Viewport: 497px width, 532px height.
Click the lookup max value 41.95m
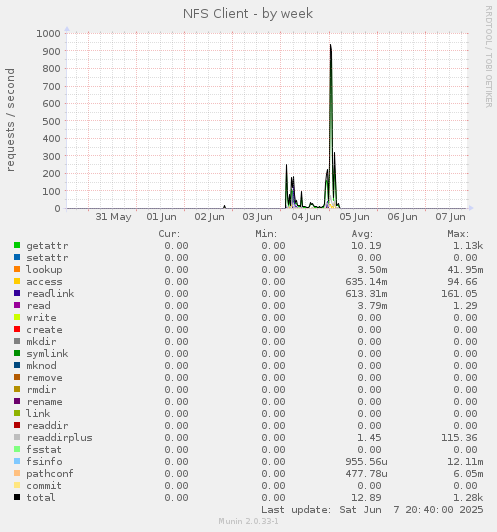465,270
